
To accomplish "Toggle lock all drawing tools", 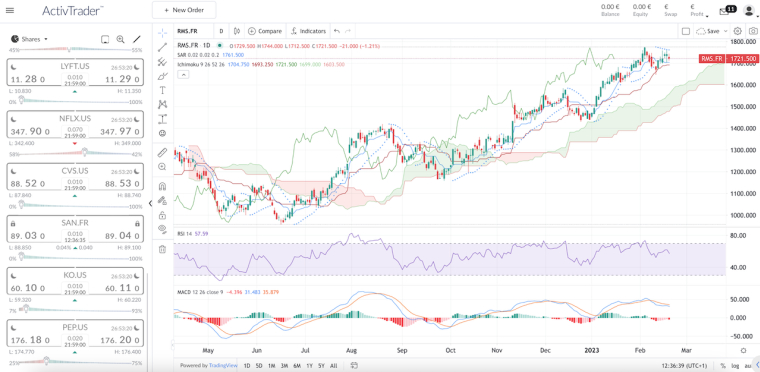I will [162, 215].
